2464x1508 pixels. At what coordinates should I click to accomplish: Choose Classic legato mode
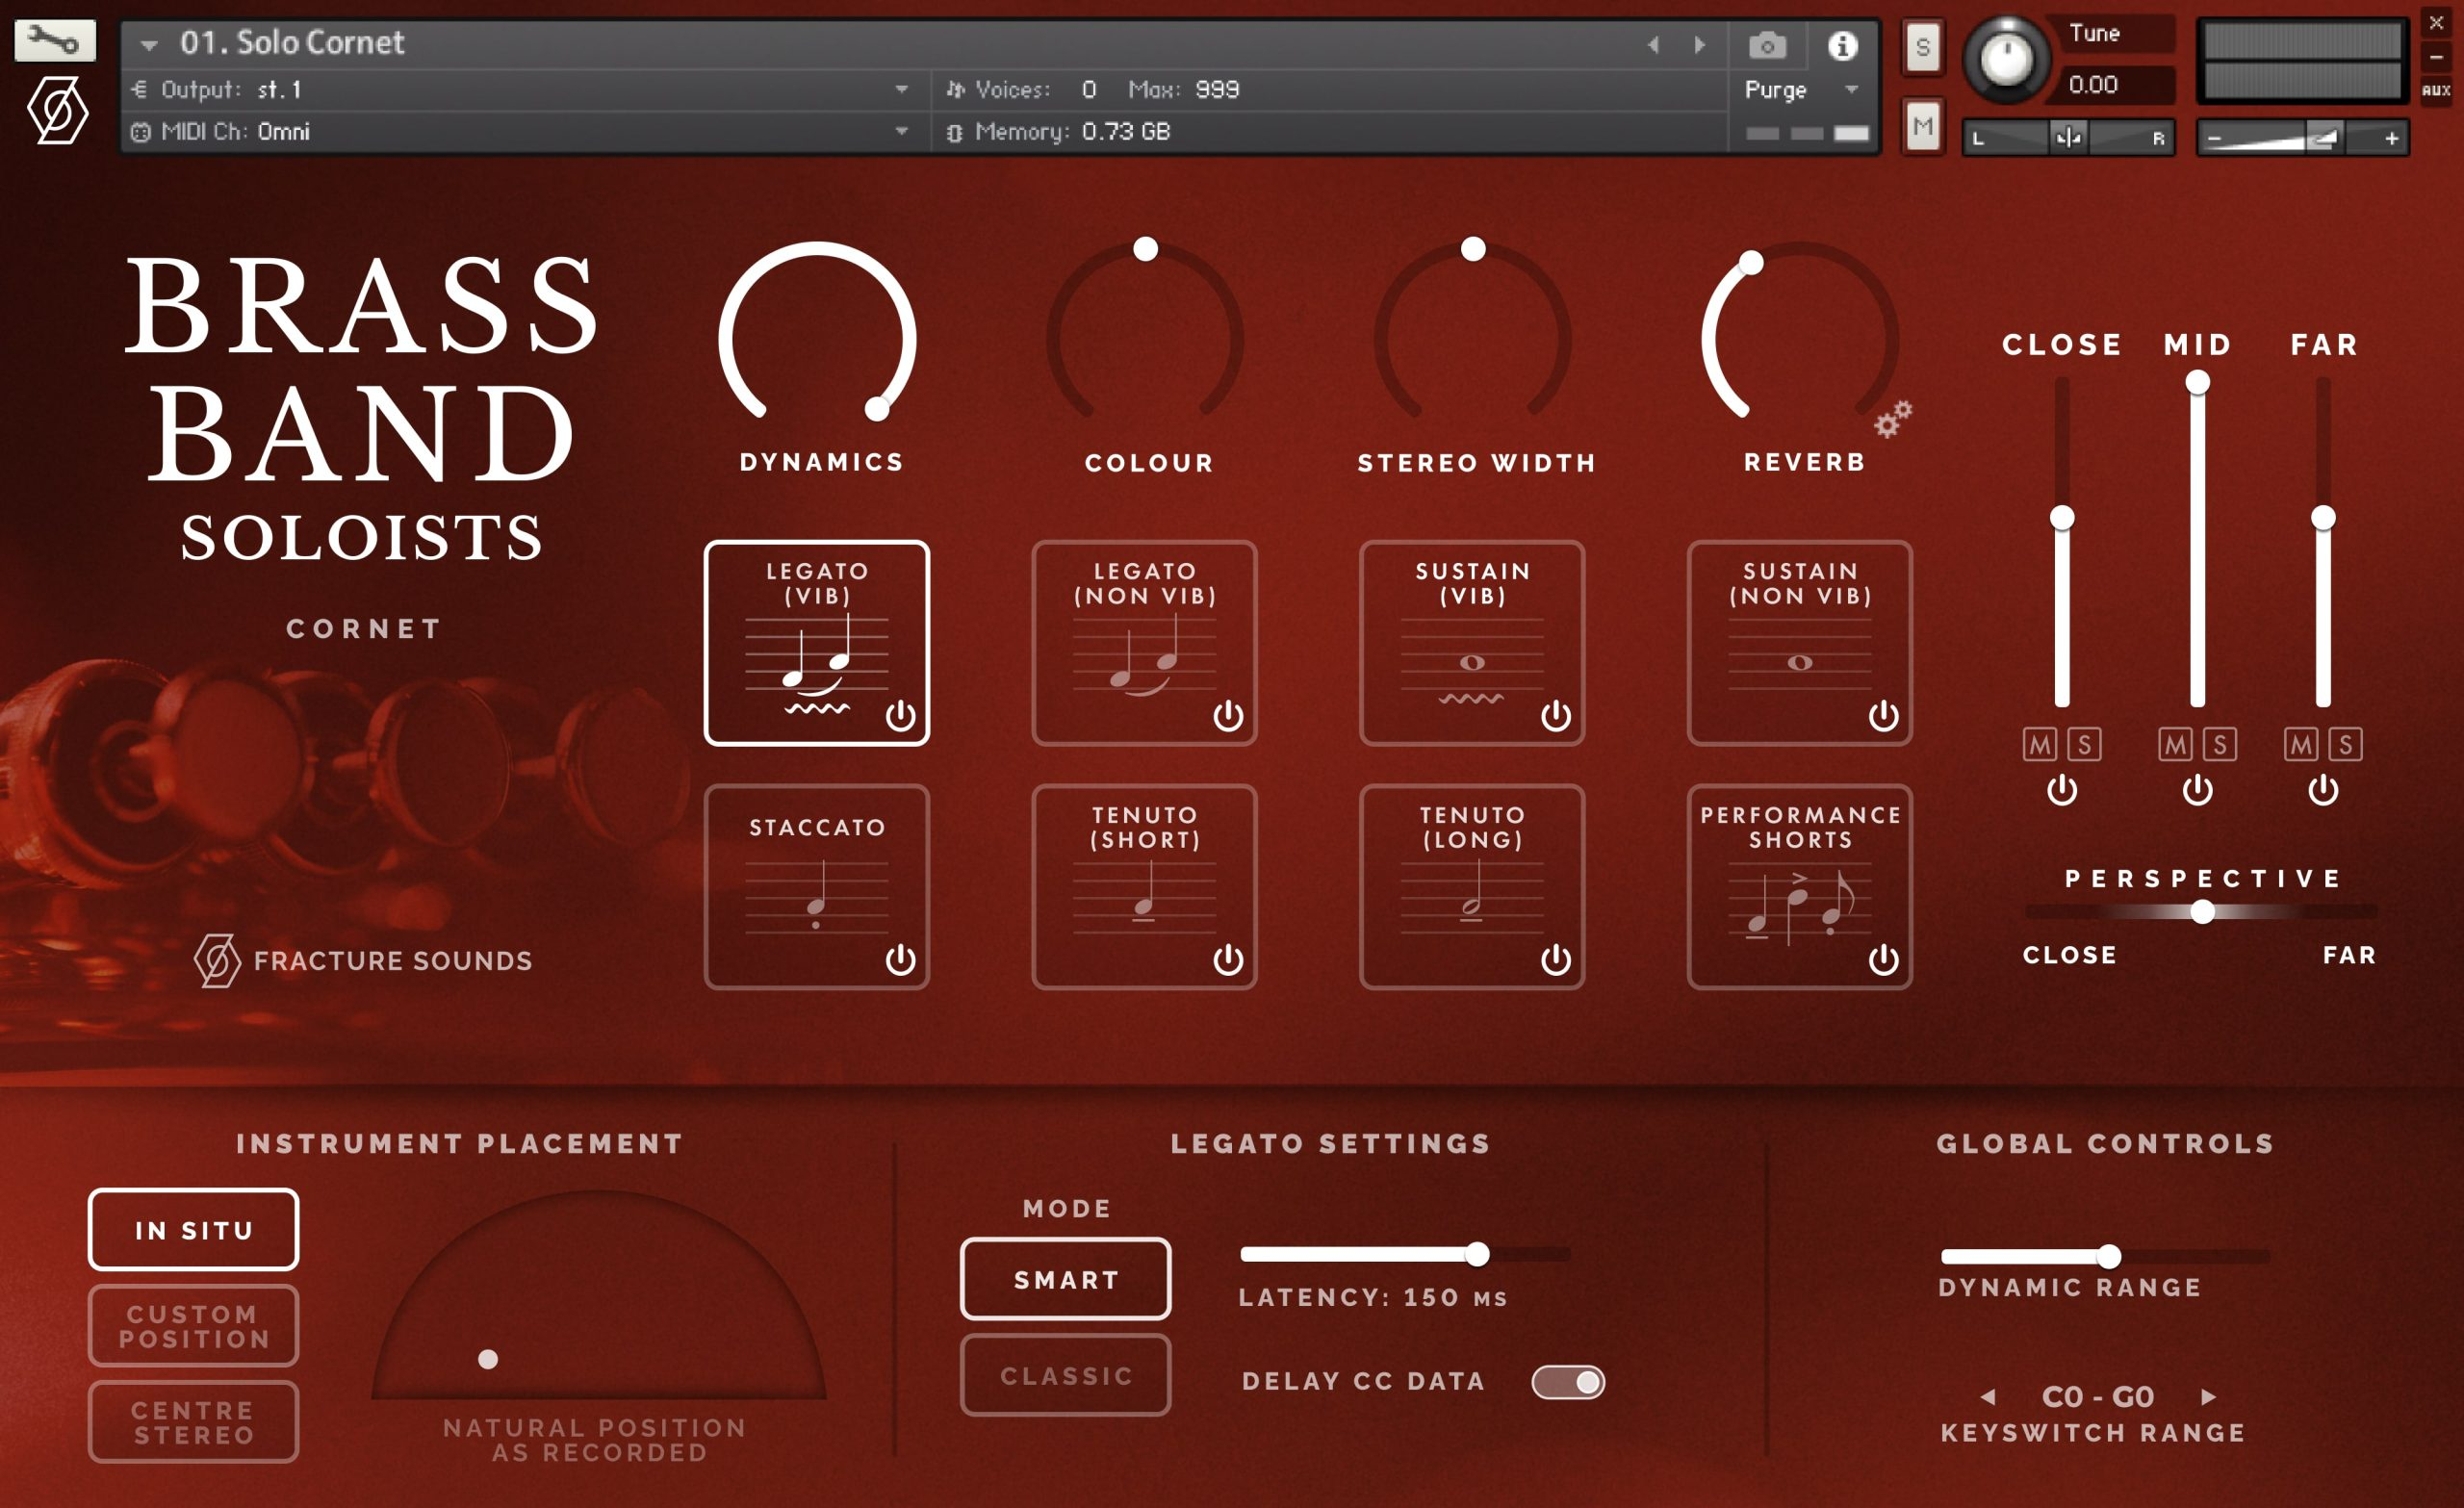click(1065, 1375)
